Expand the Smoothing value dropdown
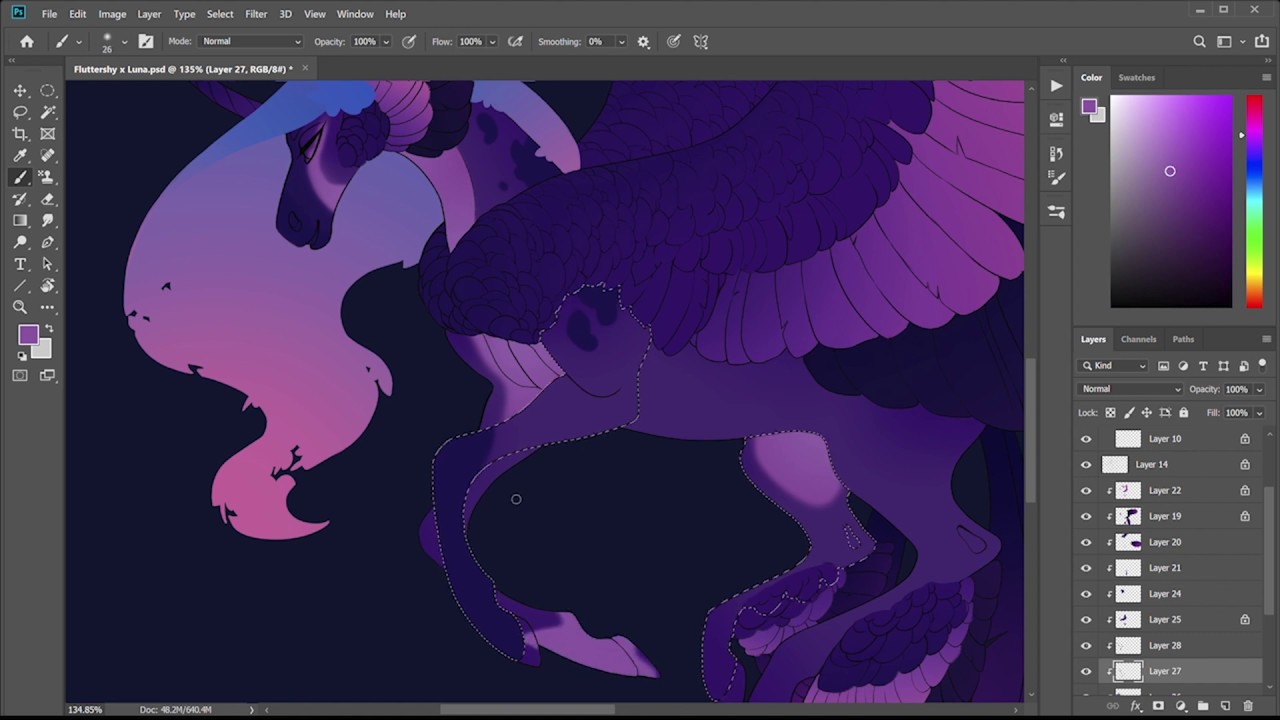This screenshot has height=720, width=1280. (621, 42)
